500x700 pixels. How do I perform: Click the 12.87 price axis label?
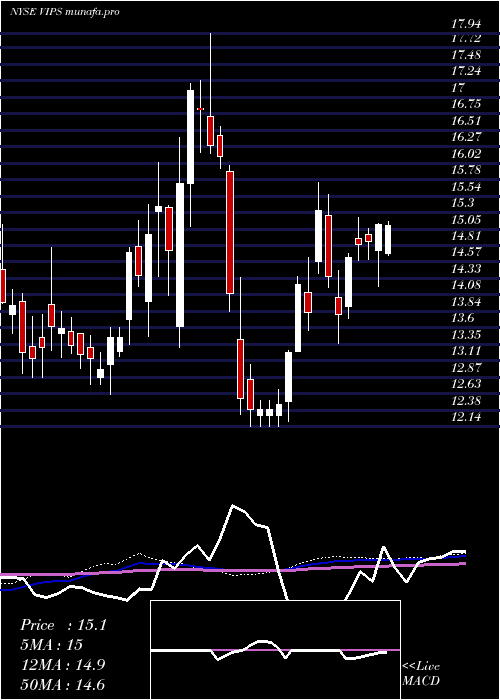tap(466, 368)
